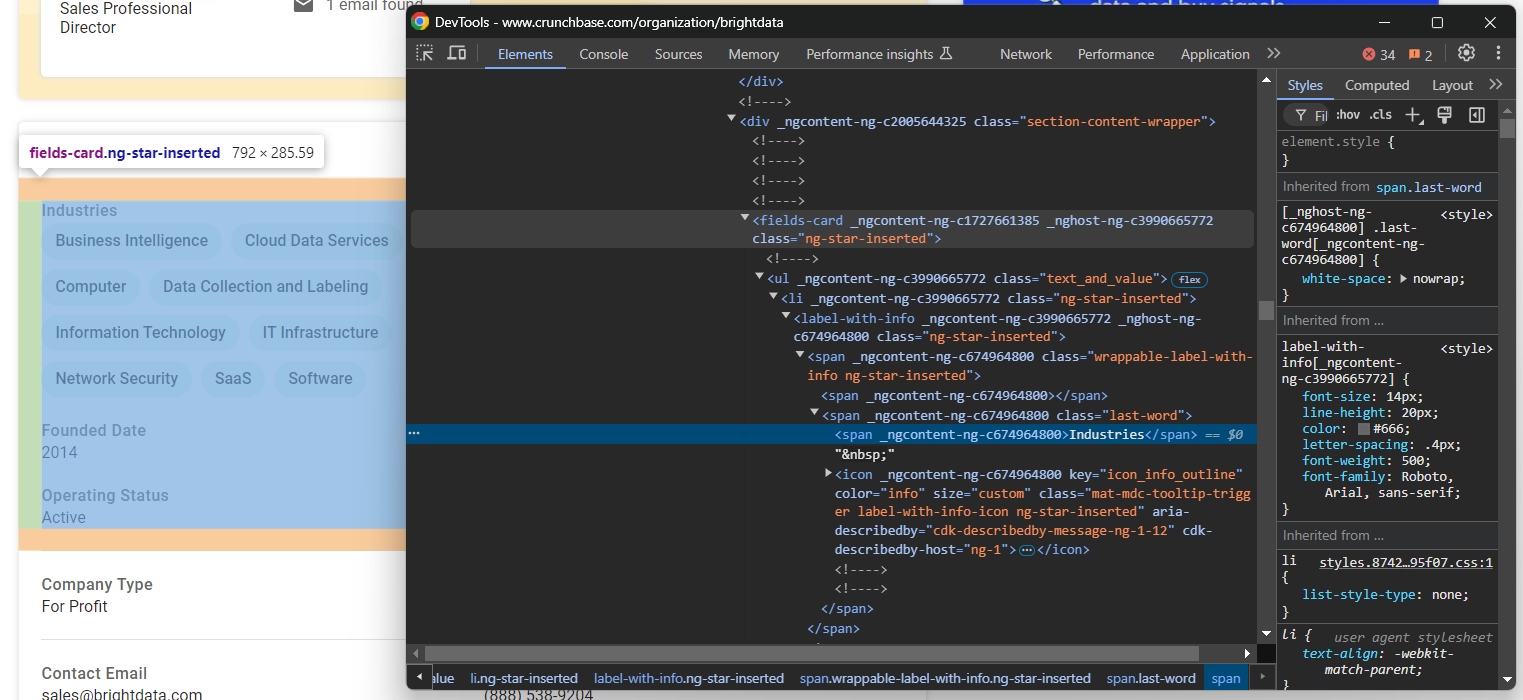This screenshot has height=700, width=1523.
Task: Show more DevTools main tabs
Action: [x=1273, y=54]
